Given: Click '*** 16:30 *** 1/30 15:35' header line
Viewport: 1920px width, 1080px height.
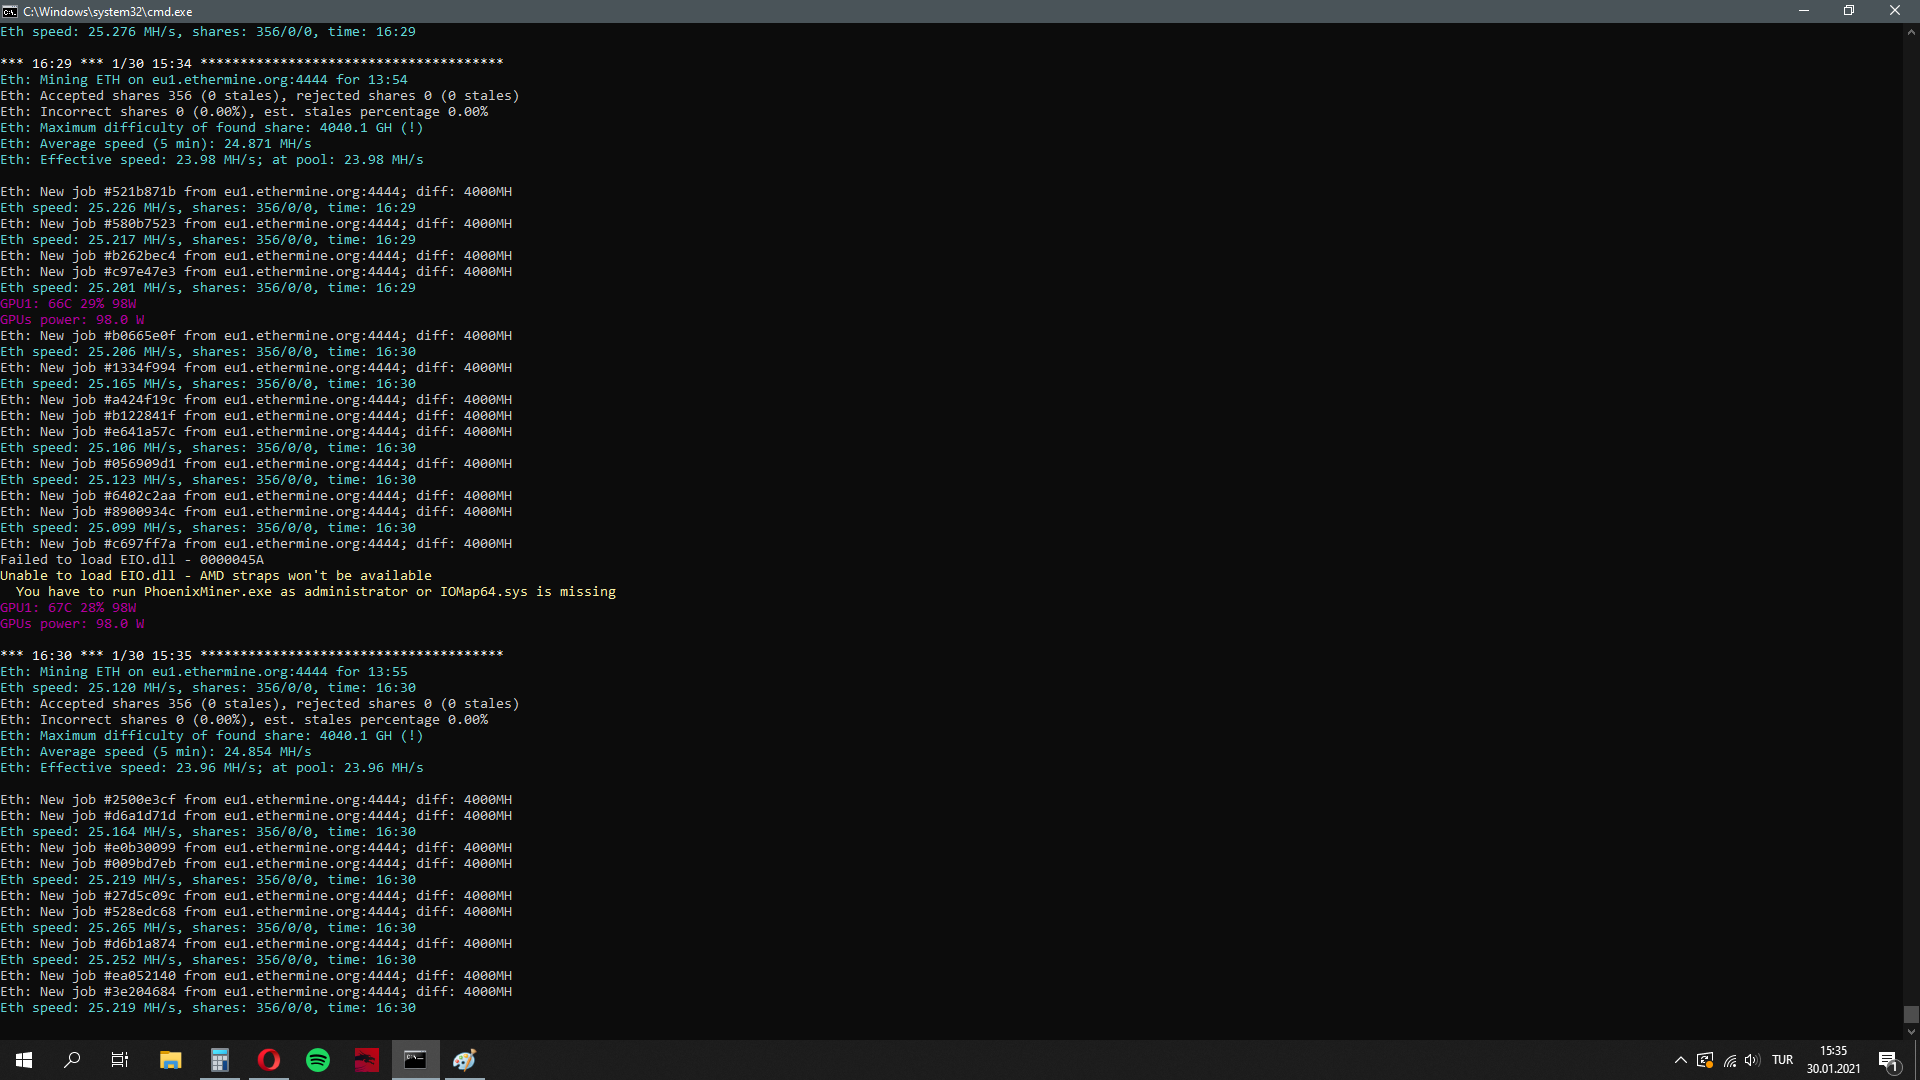Looking at the screenshot, I should pos(252,655).
